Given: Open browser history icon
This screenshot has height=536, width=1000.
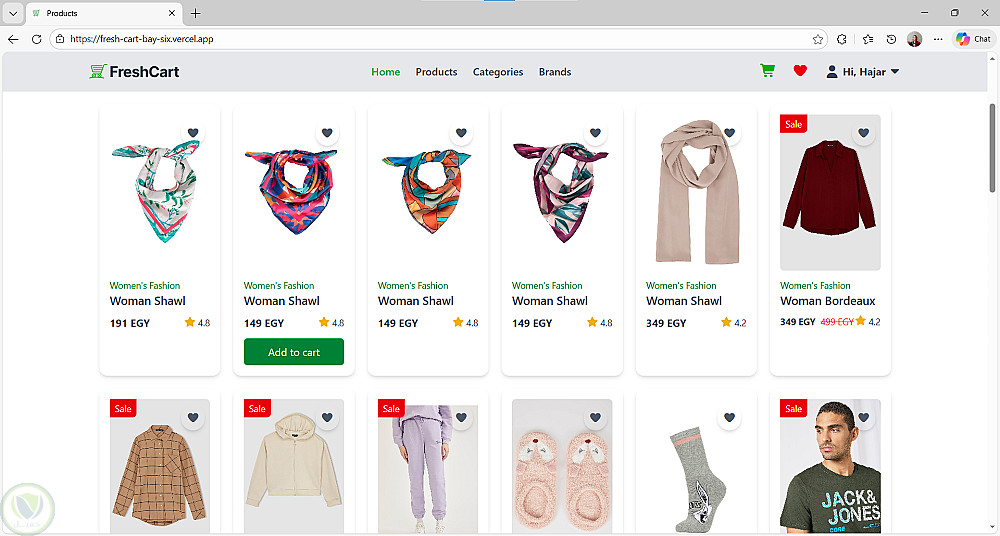Looking at the screenshot, I should click(891, 39).
